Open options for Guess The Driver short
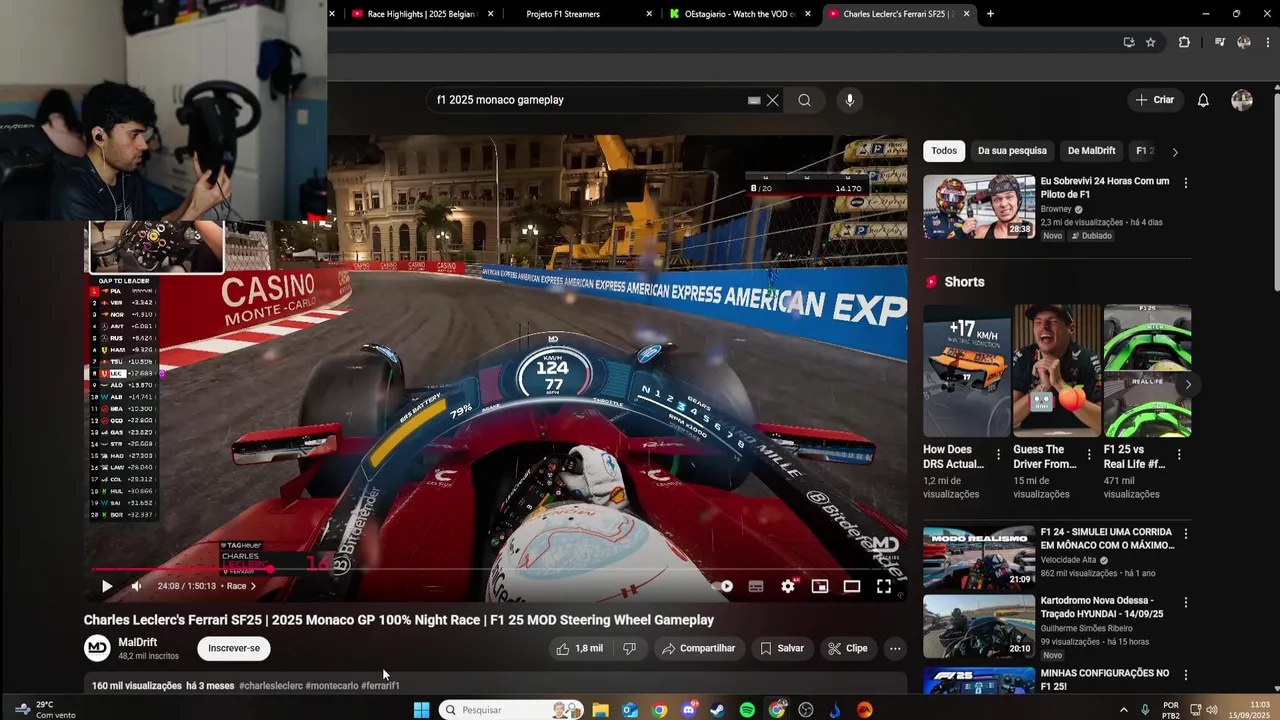 1089,455
